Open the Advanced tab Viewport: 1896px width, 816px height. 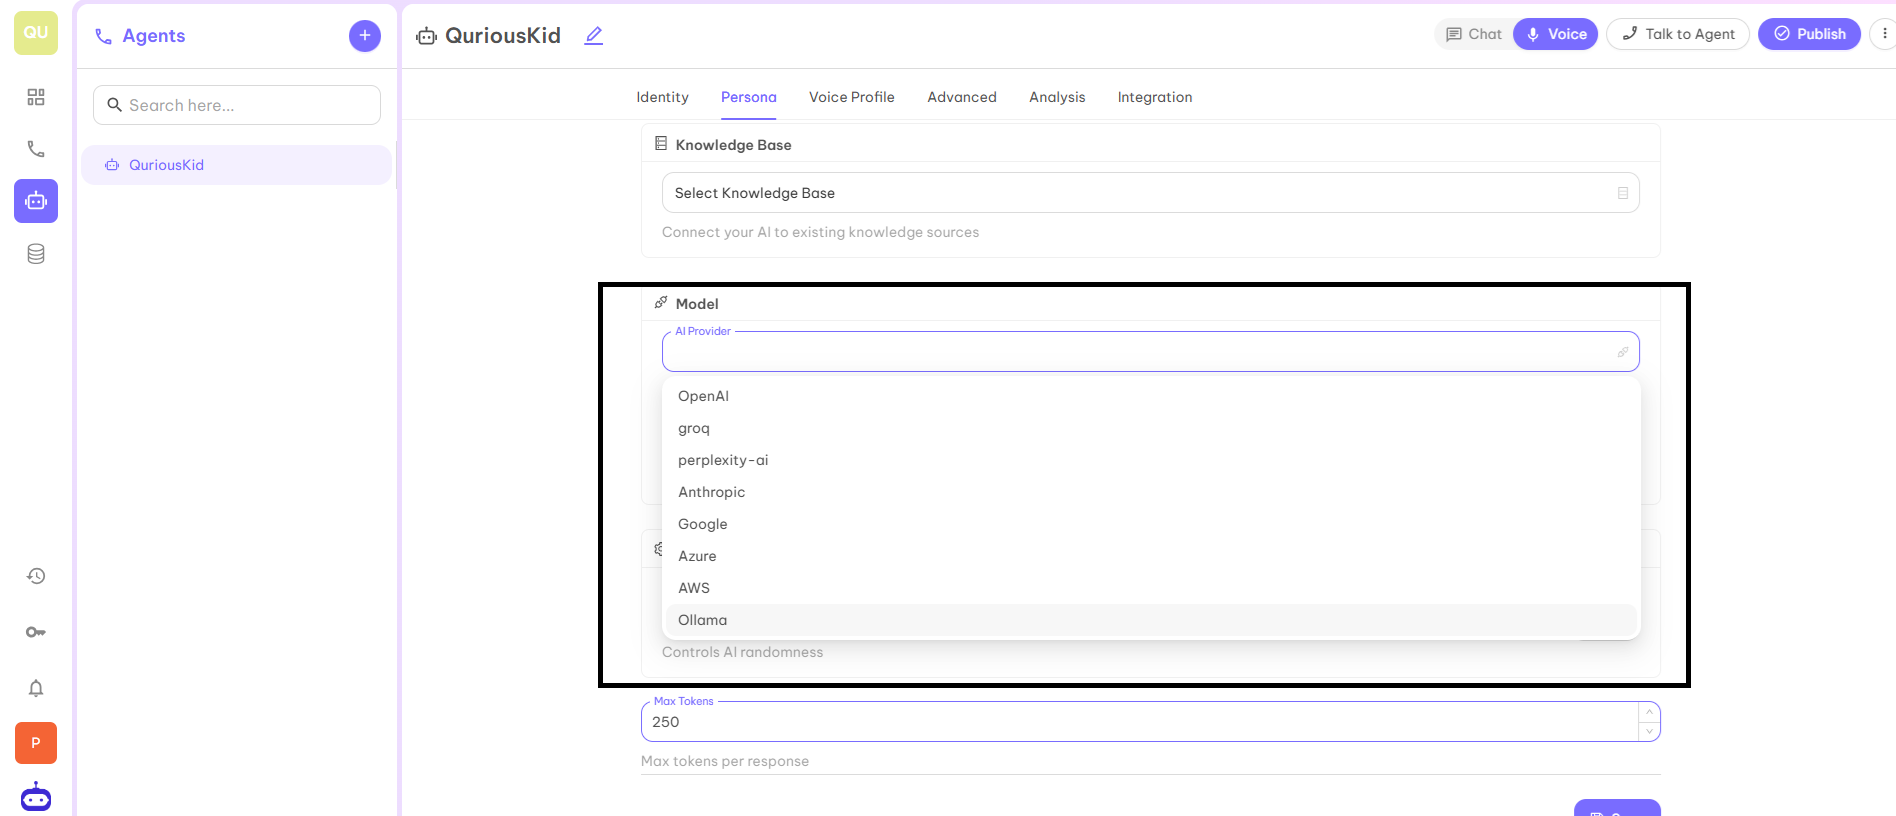[962, 97]
